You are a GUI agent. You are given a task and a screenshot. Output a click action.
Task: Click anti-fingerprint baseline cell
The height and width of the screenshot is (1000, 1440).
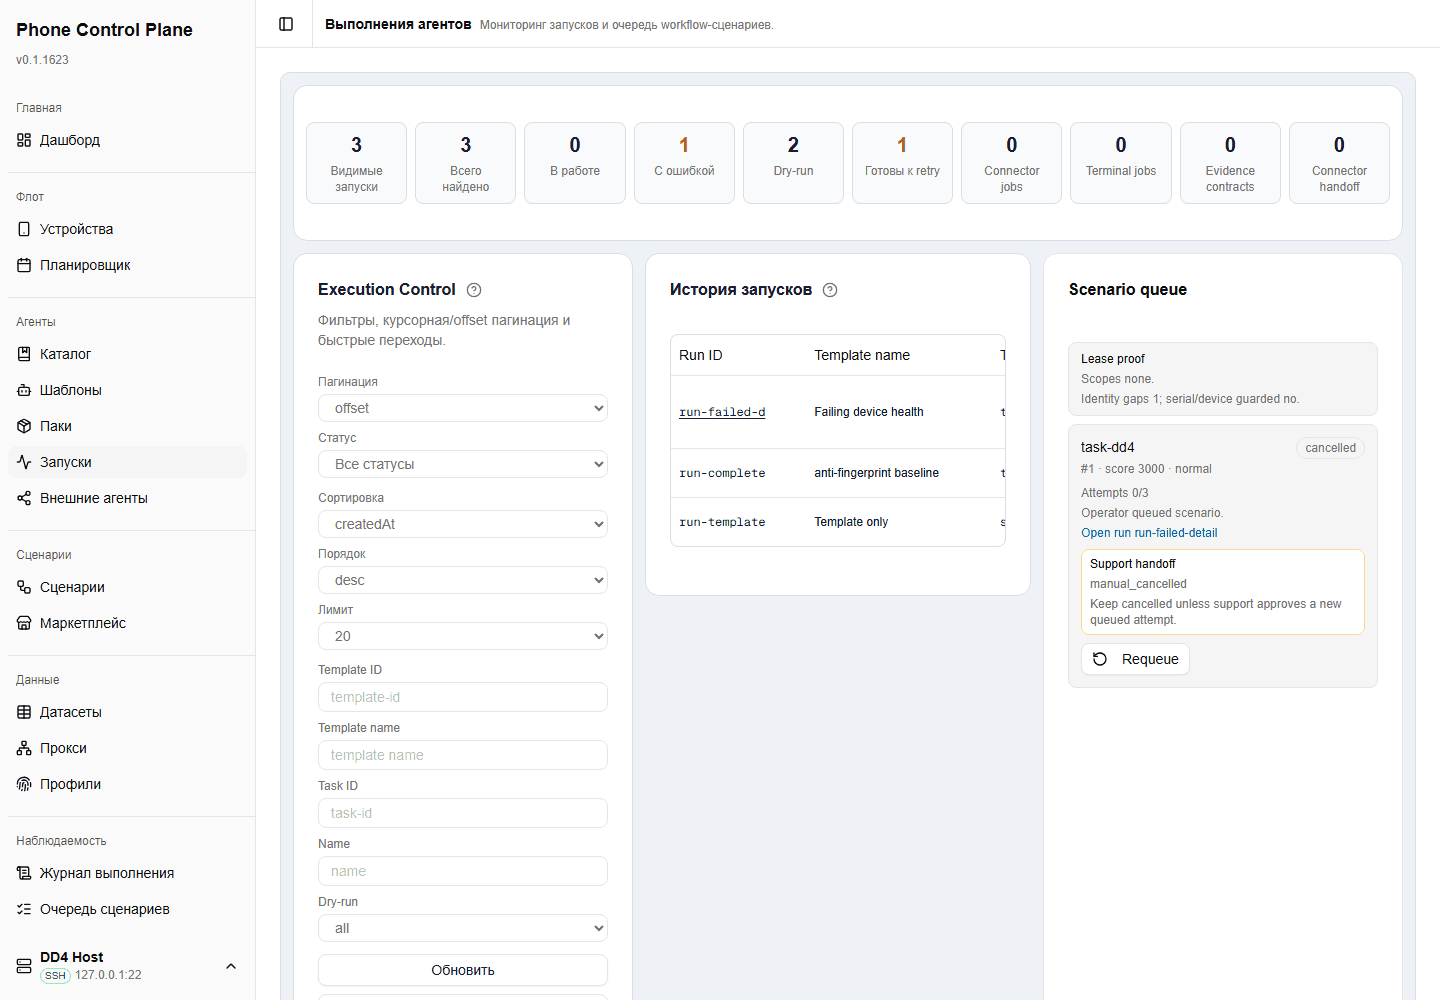[876, 473]
